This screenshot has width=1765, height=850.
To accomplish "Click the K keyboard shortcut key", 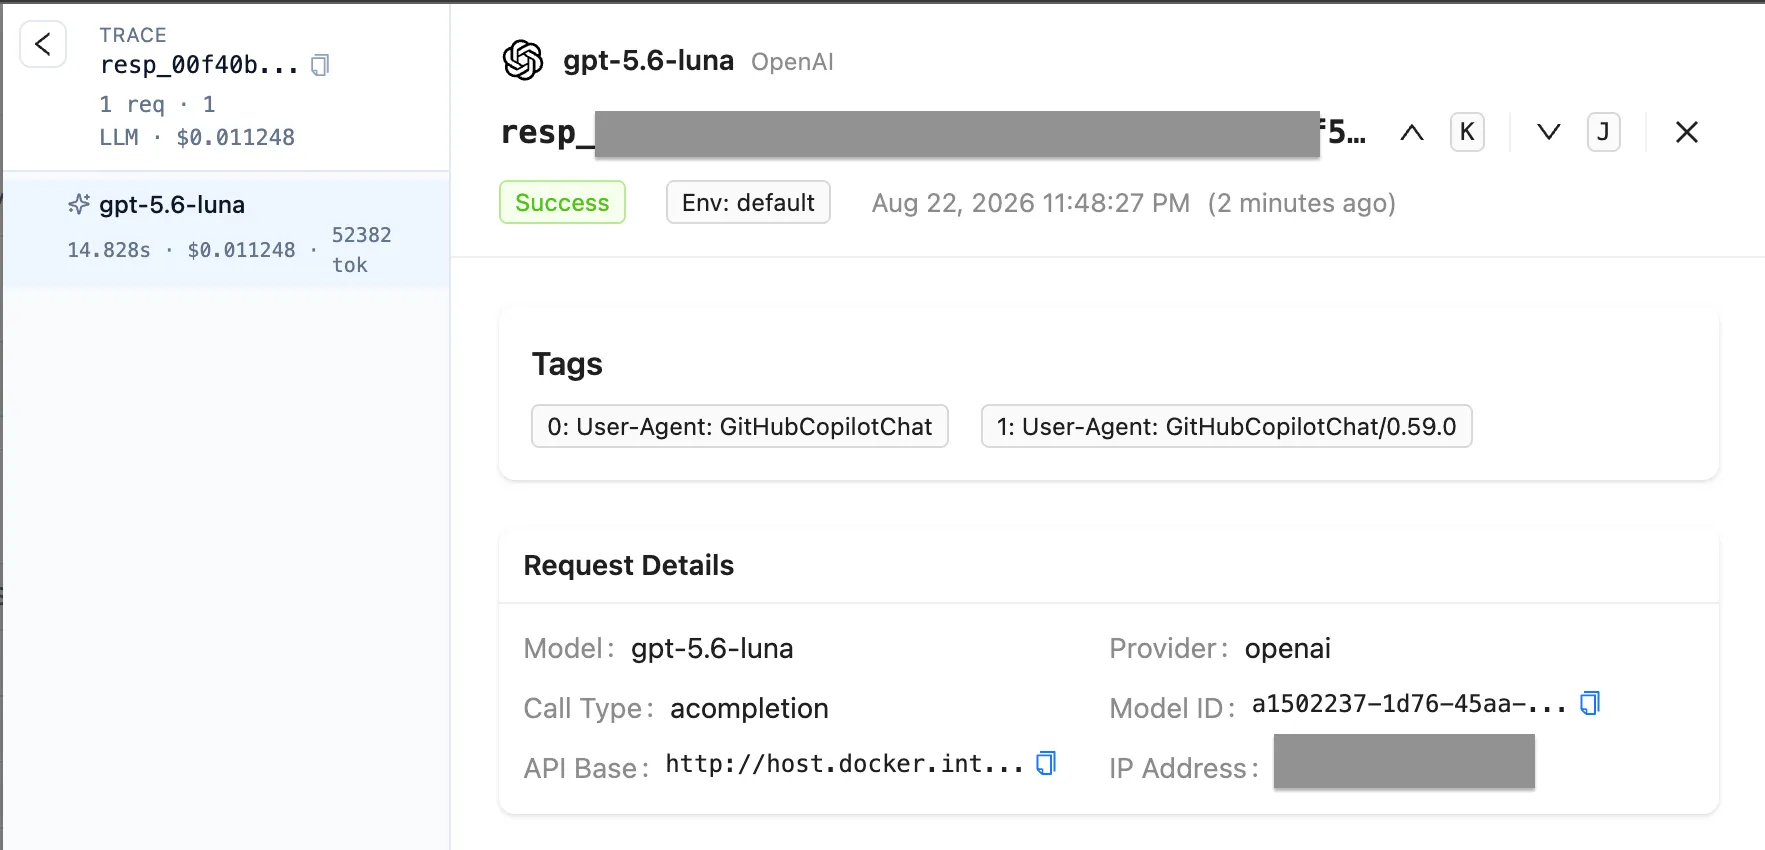I will click(1467, 132).
